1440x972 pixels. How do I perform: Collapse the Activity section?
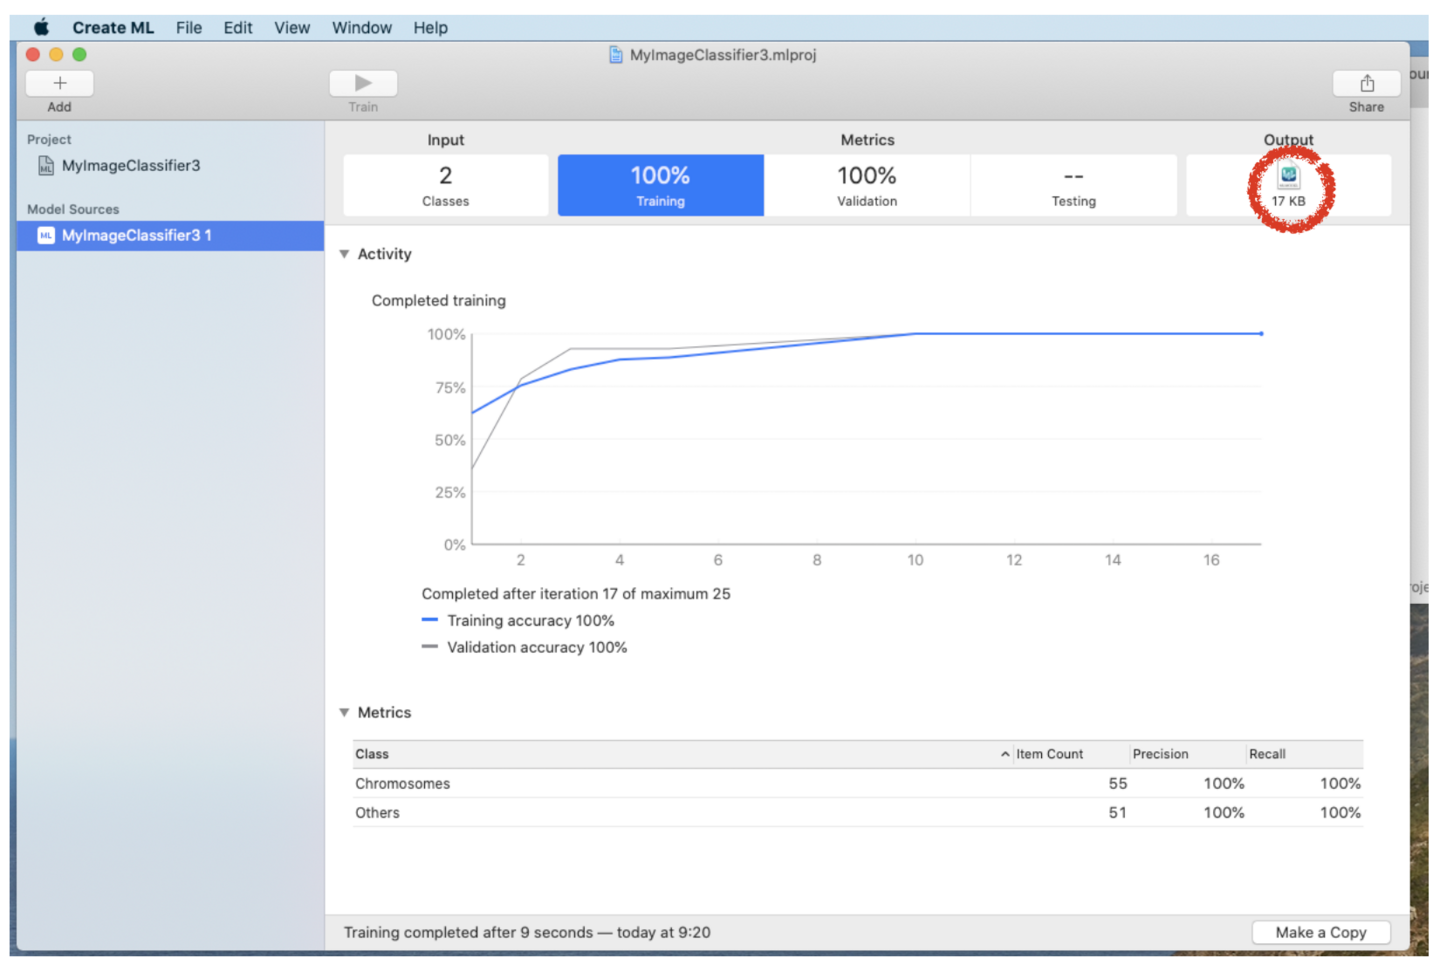pos(345,254)
